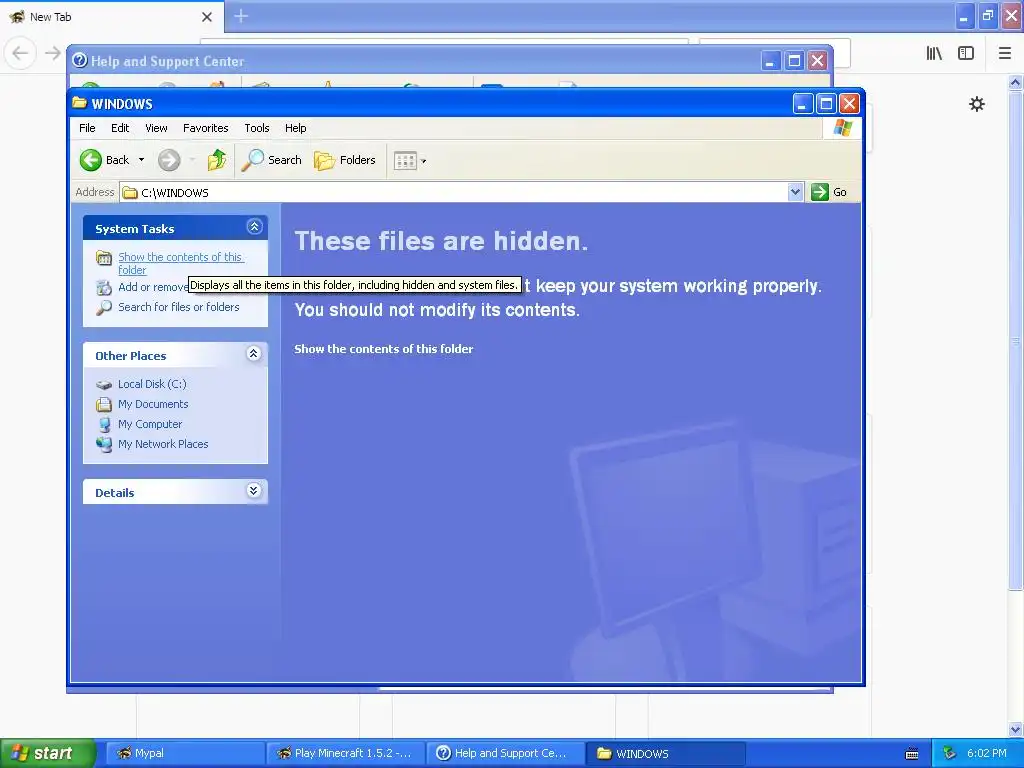1024x768 pixels.
Task: Expand the address bar dropdown
Action: (x=795, y=192)
